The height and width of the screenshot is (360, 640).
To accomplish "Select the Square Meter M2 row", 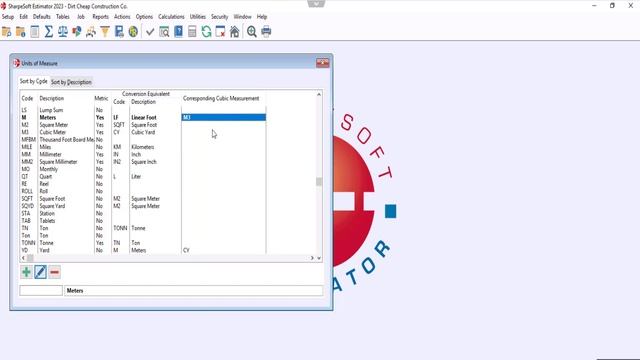I will pos(143,125).
